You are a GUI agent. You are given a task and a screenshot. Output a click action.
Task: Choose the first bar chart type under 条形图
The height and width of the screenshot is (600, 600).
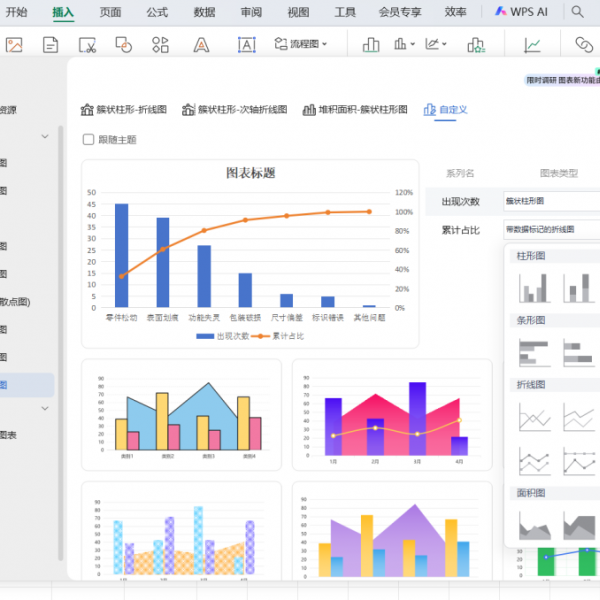(x=534, y=352)
